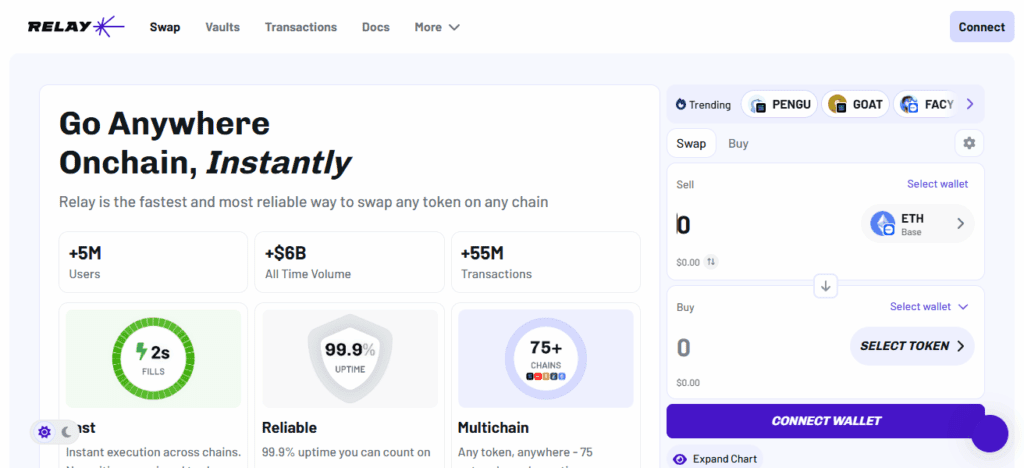Click the +$6B All Time Volume card
The height and width of the screenshot is (468, 1024).
coord(349,262)
